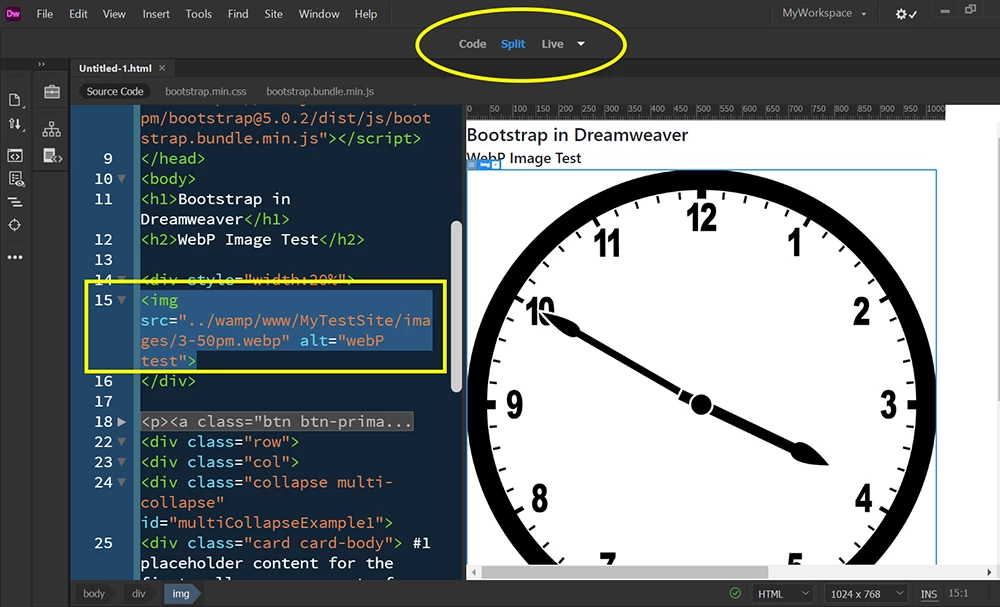This screenshot has height=607, width=1000.
Task: Open Customize Toolbar three dots icon
Action: pos(15,257)
